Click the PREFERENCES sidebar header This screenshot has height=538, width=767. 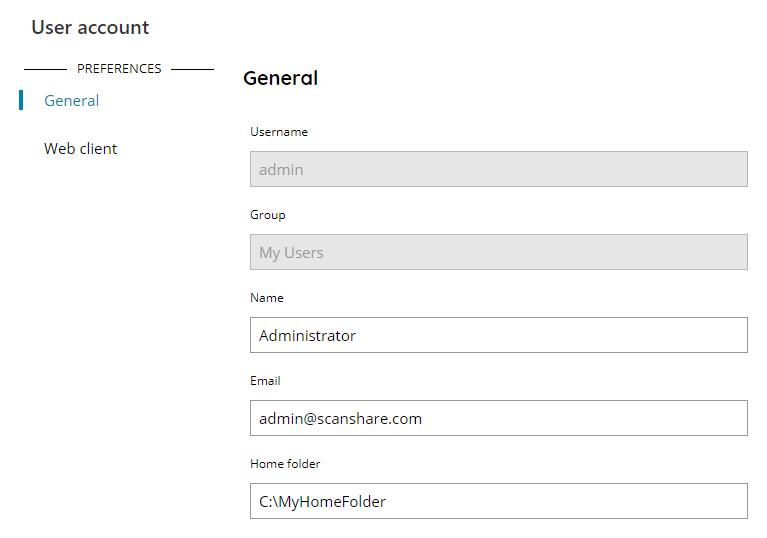tap(119, 69)
